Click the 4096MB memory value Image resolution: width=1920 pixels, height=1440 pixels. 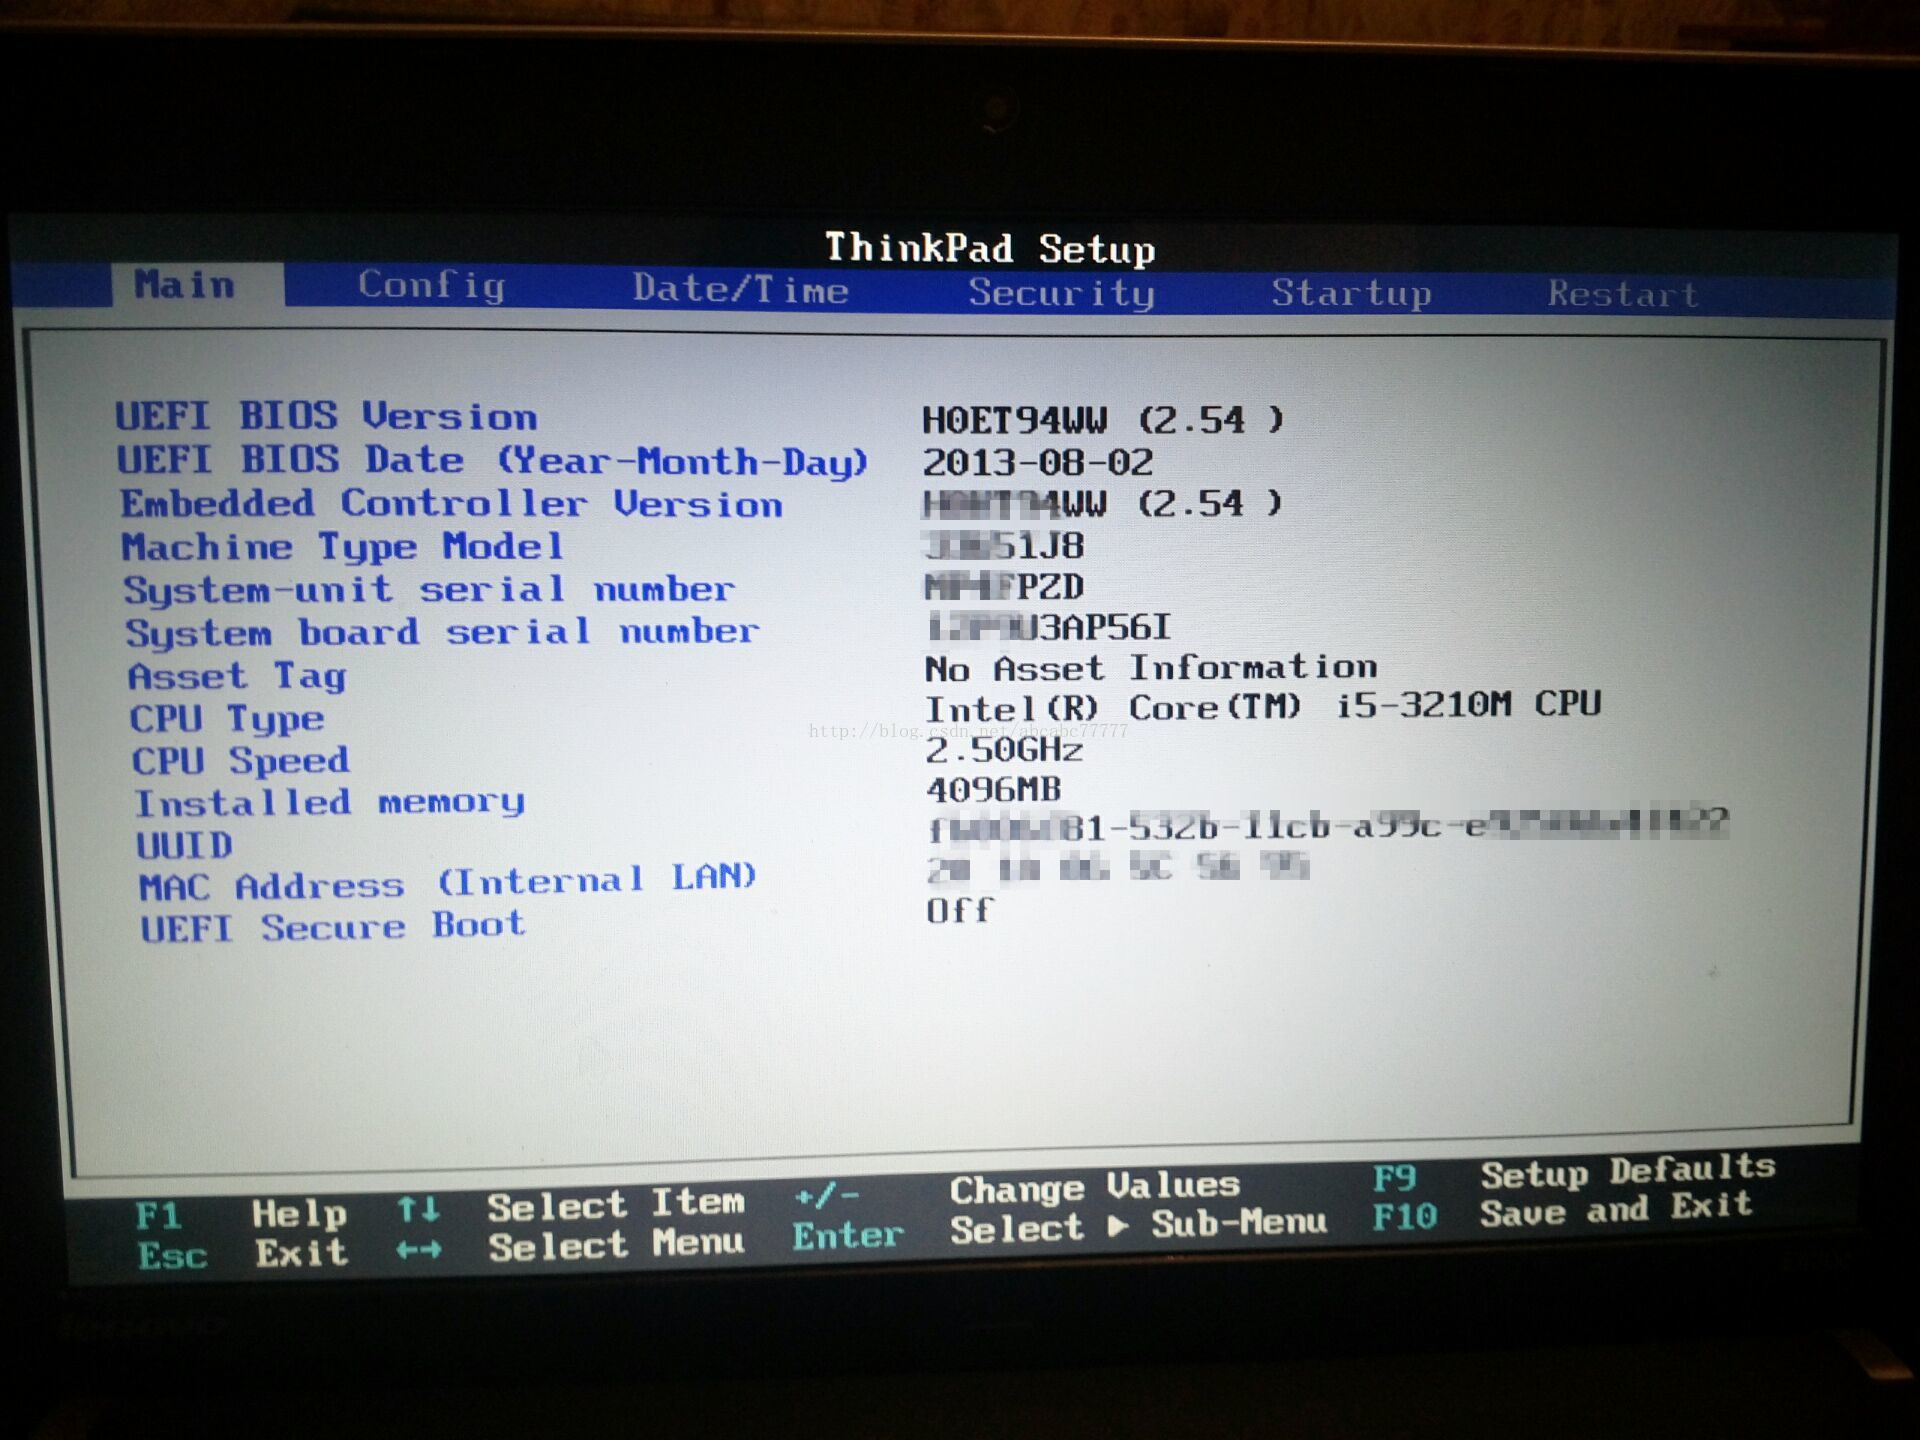994,790
